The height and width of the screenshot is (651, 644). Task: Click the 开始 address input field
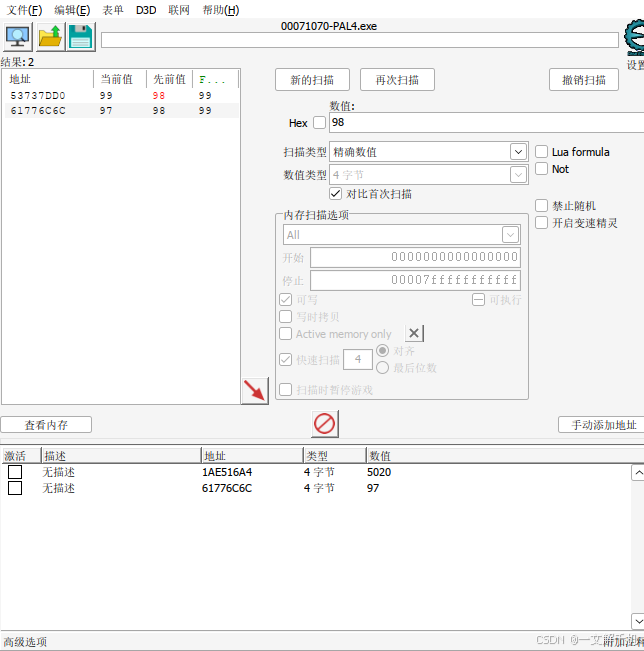pos(415,257)
